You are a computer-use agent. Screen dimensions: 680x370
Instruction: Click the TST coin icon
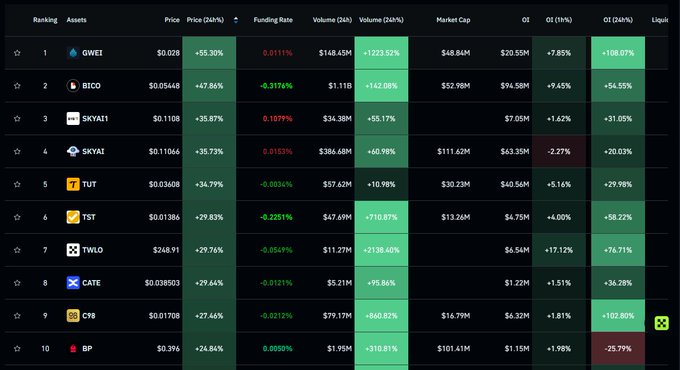coord(73,217)
